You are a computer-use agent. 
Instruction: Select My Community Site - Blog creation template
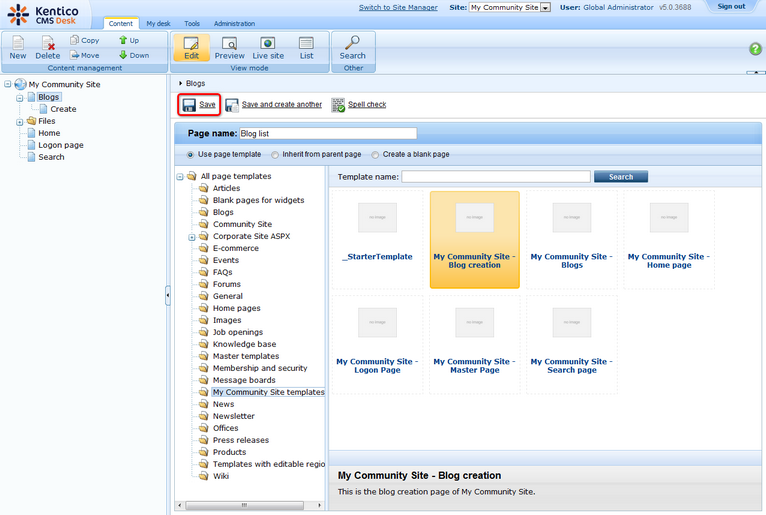click(x=474, y=239)
